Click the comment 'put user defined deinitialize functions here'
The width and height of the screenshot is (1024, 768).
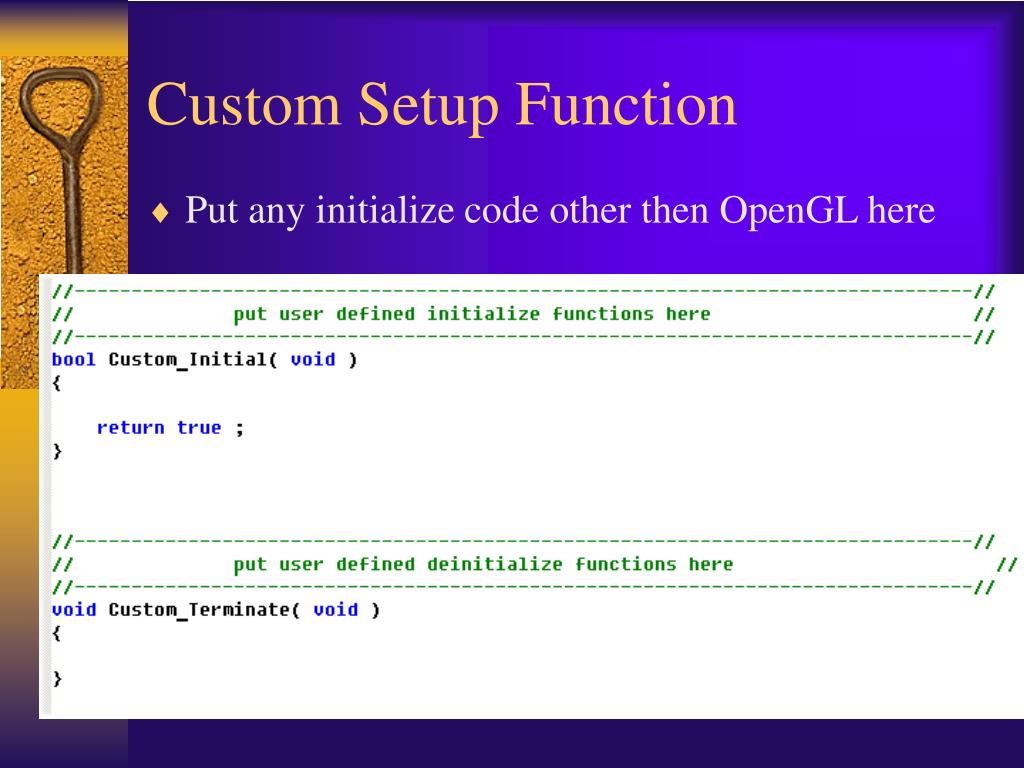[x=483, y=565]
